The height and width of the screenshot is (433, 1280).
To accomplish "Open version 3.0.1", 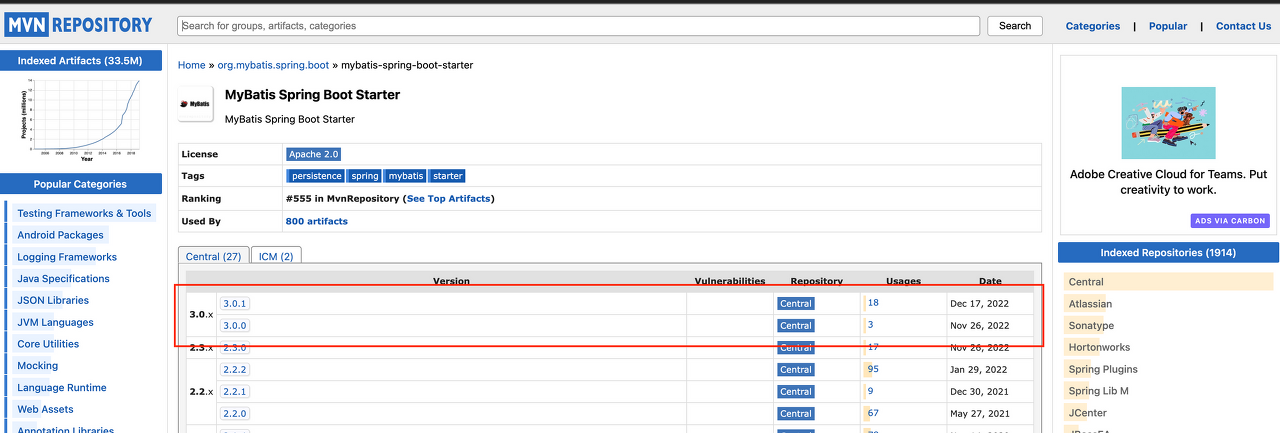I will (234, 303).
